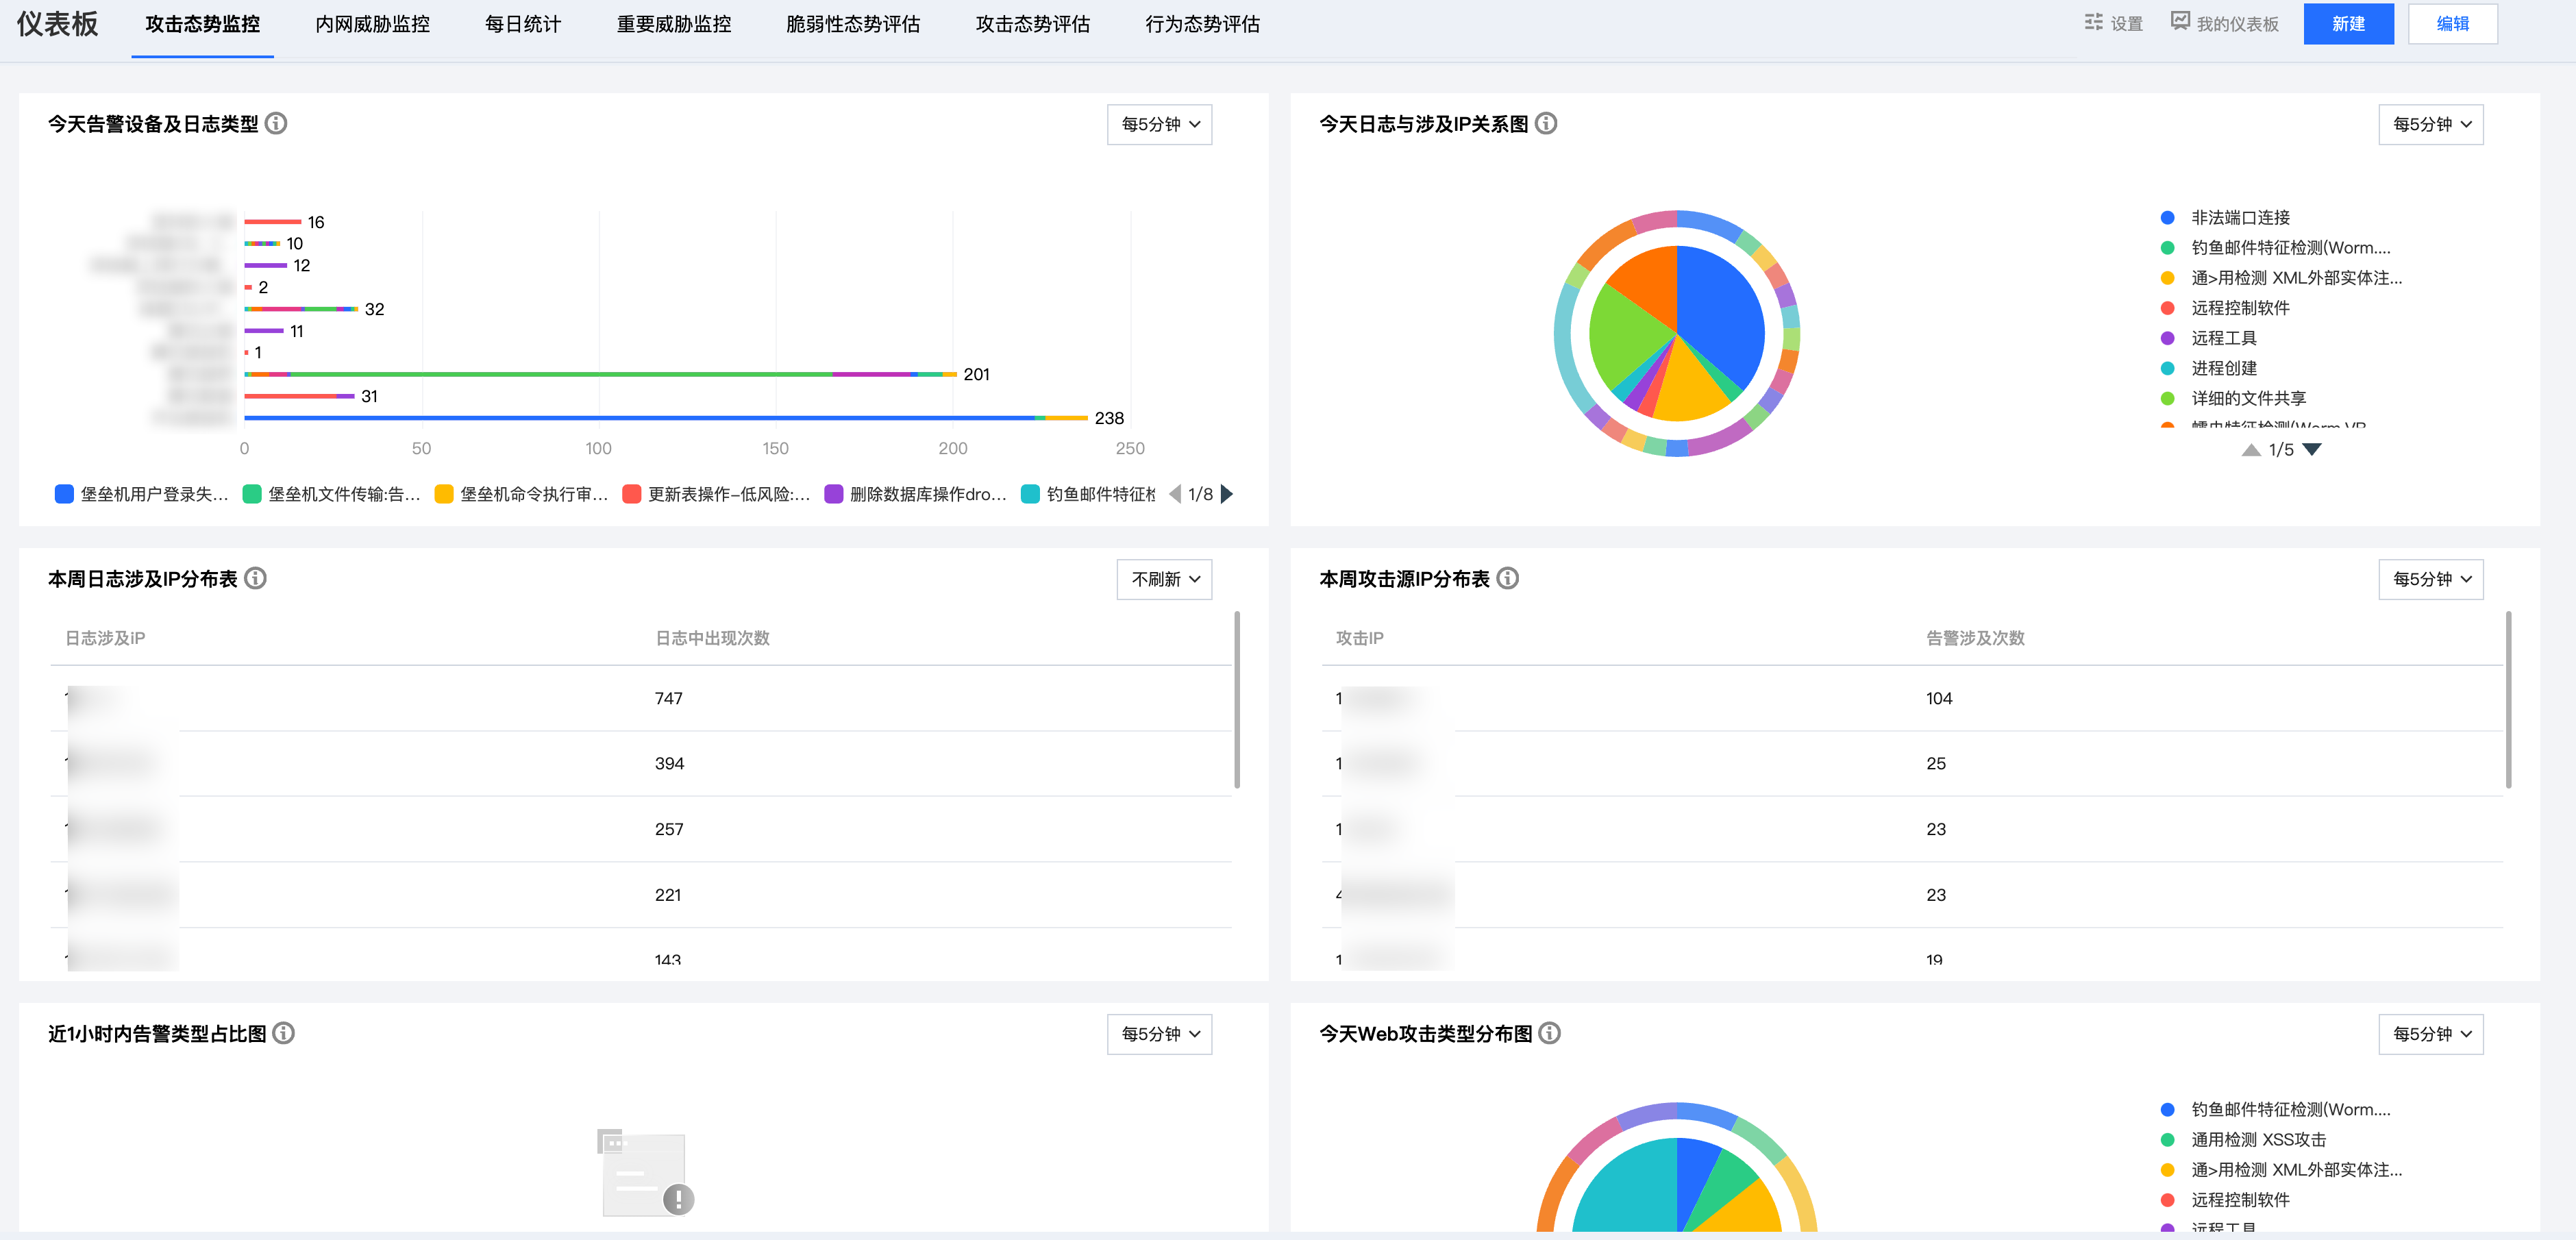This screenshot has width=2576, height=1240.
Task: Click info icon beside 今天Web攻击类型分布图
Action: (x=1550, y=1033)
